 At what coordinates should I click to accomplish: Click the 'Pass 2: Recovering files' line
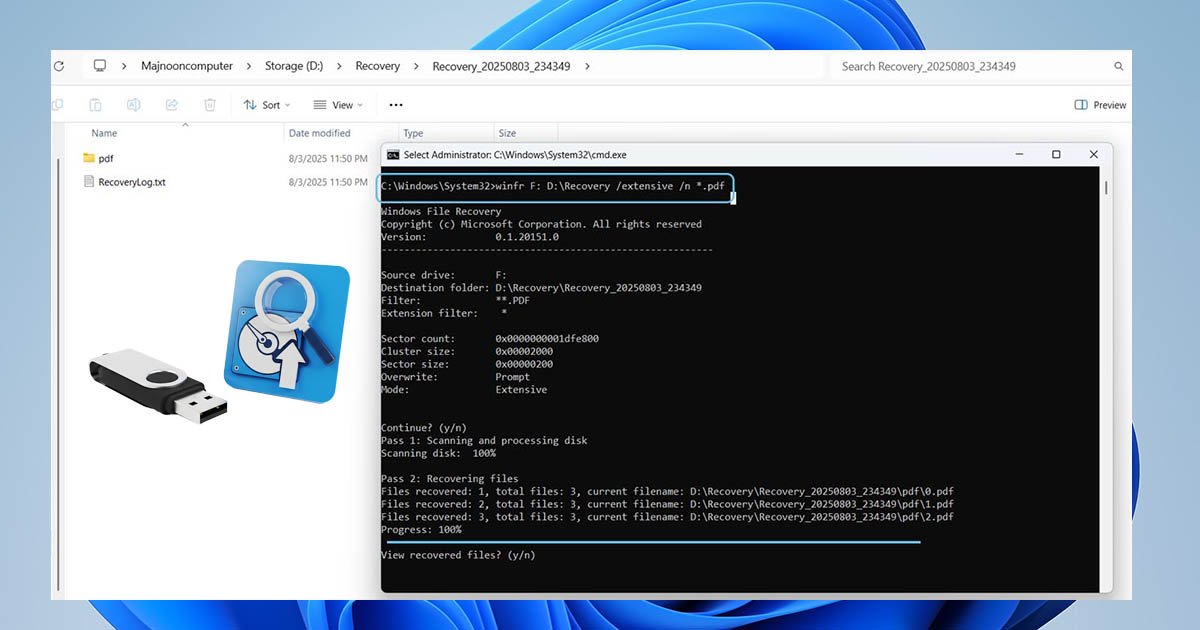[x=449, y=479]
